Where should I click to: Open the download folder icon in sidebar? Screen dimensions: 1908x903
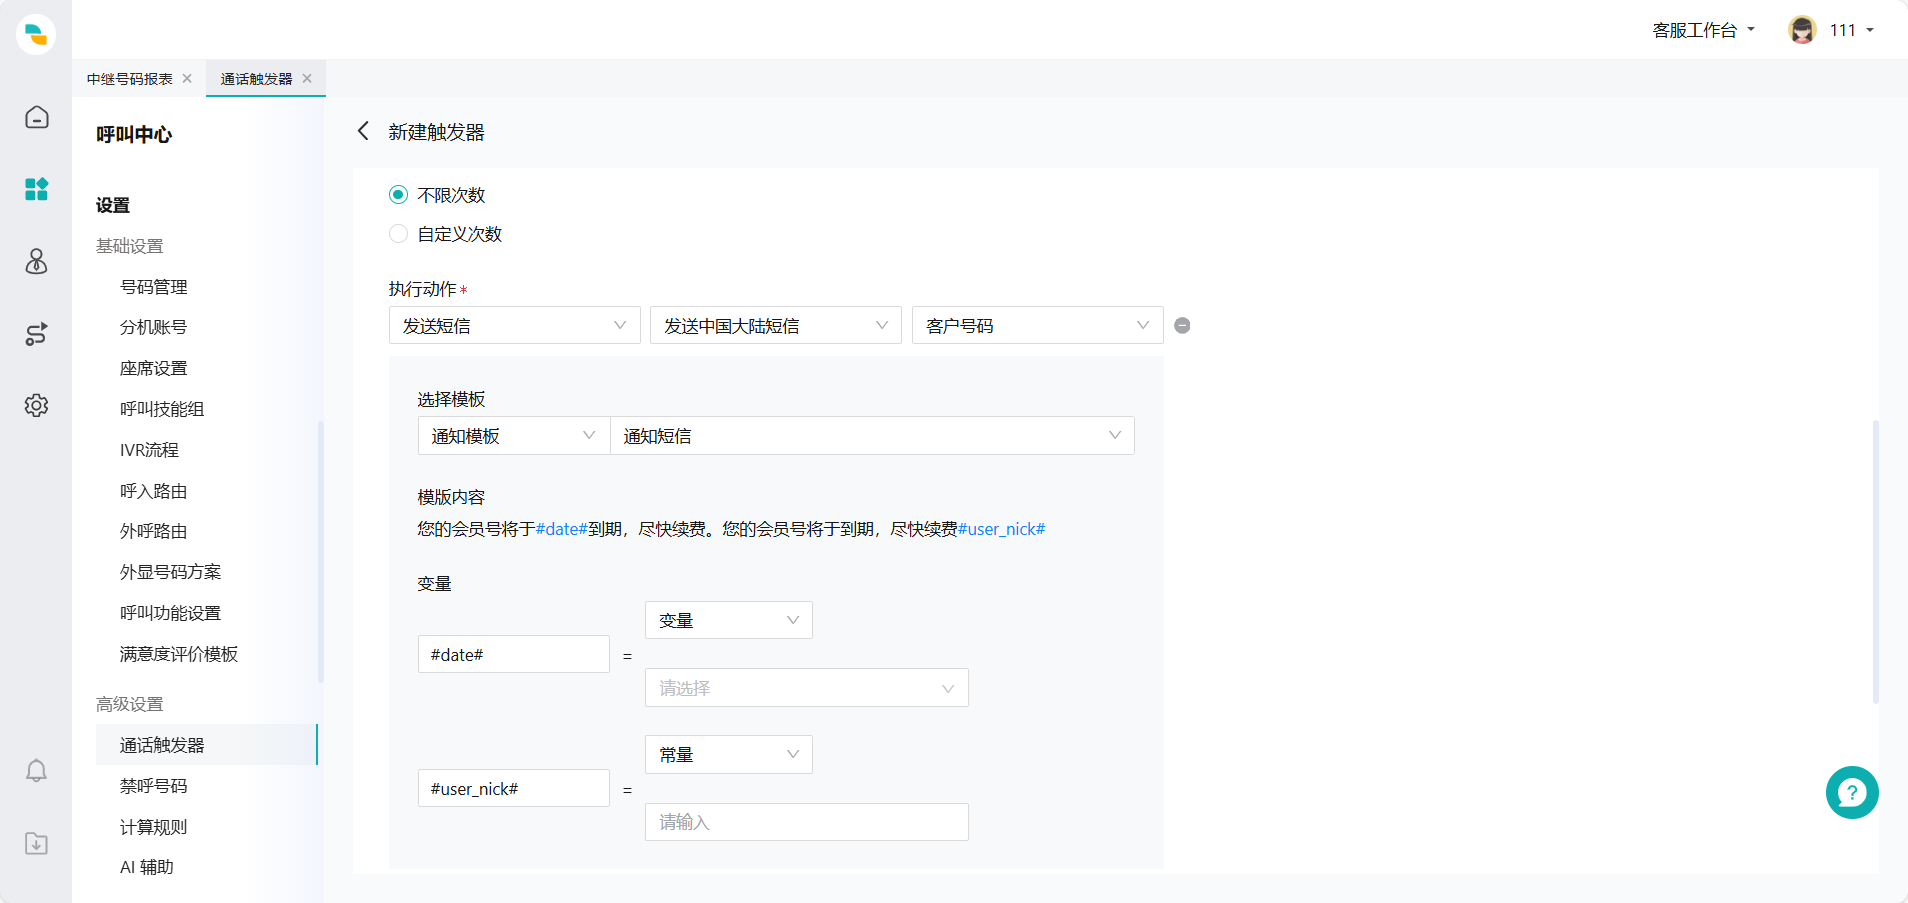(36, 843)
